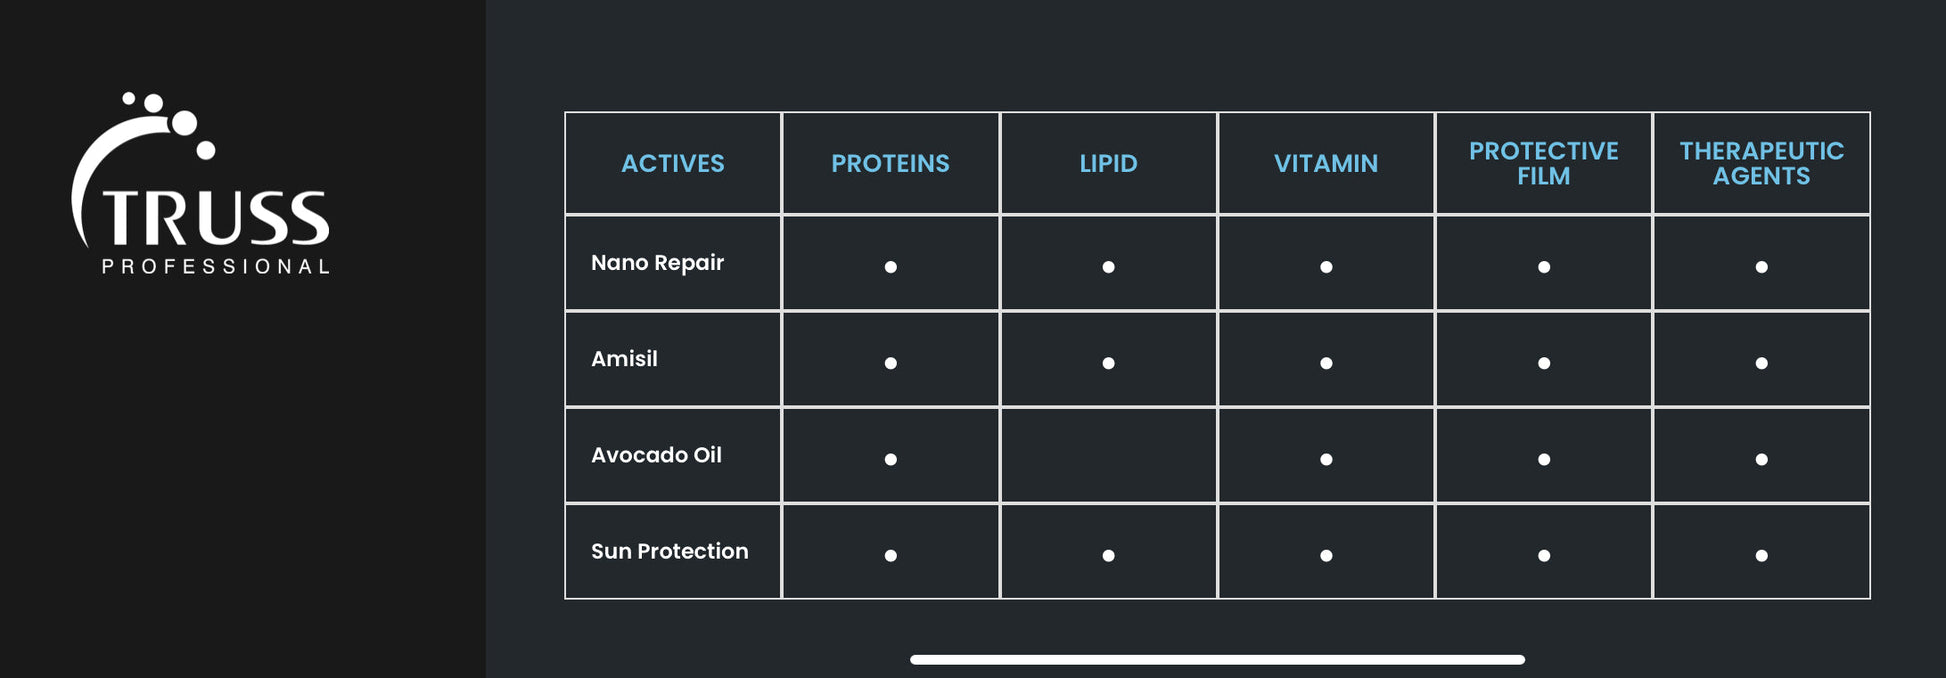Click the Amisil therapeutic agents dot

pos(1761,363)
